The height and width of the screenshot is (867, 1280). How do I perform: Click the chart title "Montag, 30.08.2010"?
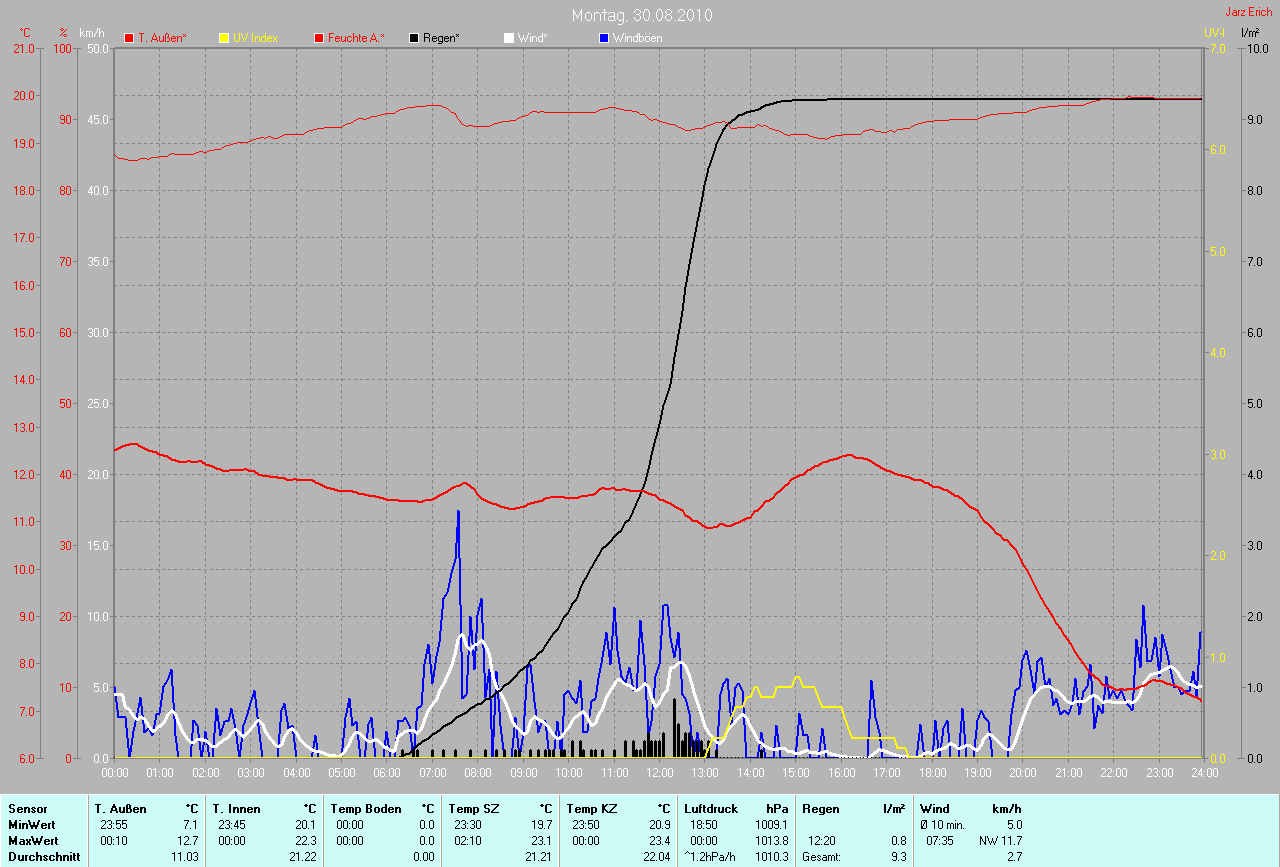tap(640, 15)
